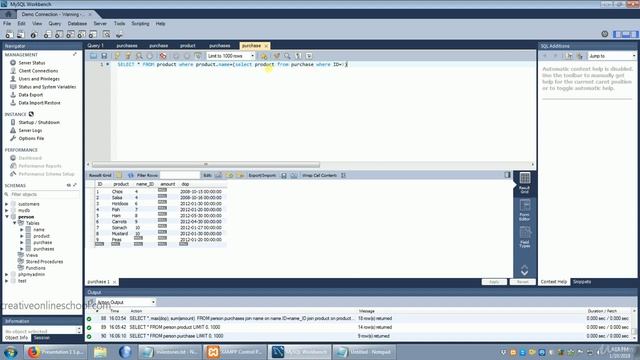Toggle left sidebar panel visibility
The width and height of the screenshot is (640, 360).
click(618, 34)
